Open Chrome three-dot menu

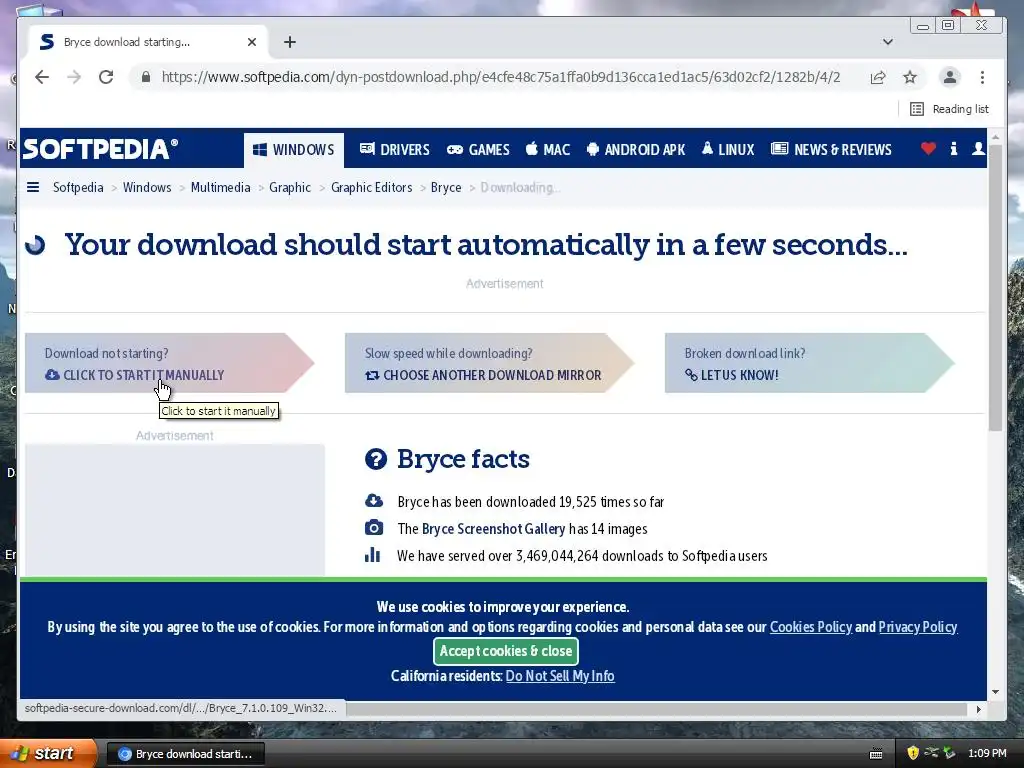coord(982,77)
